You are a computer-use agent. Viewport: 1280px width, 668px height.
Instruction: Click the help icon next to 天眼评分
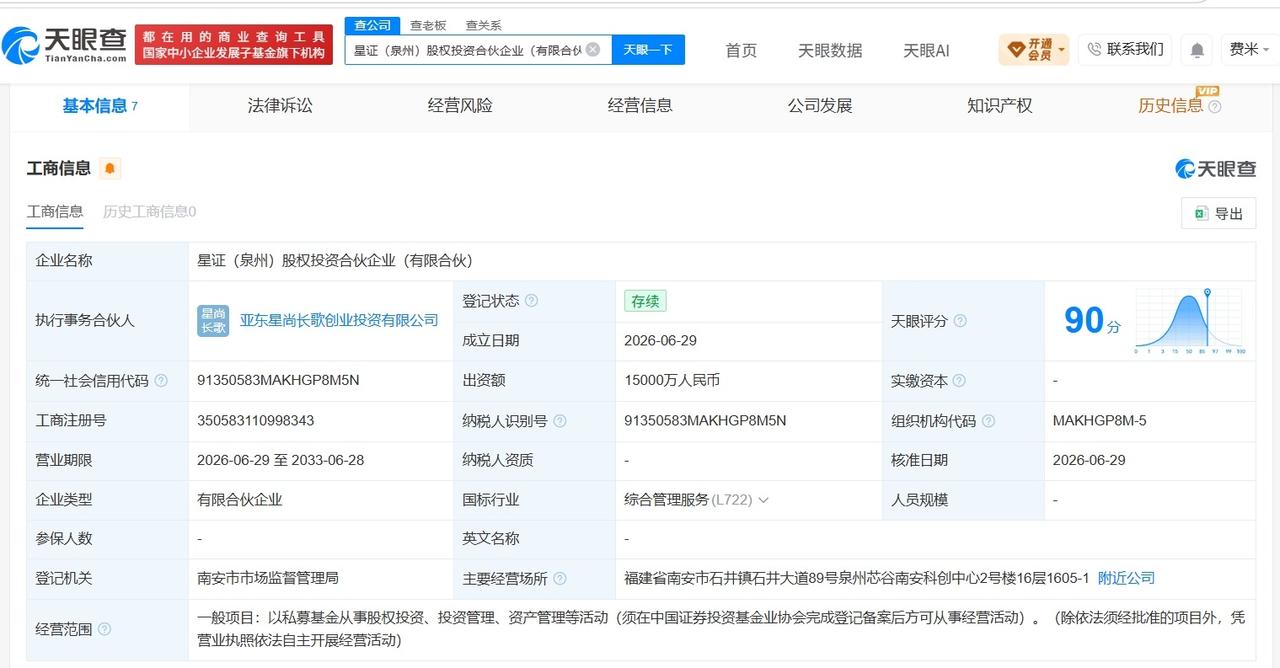[x=960, y=321]
